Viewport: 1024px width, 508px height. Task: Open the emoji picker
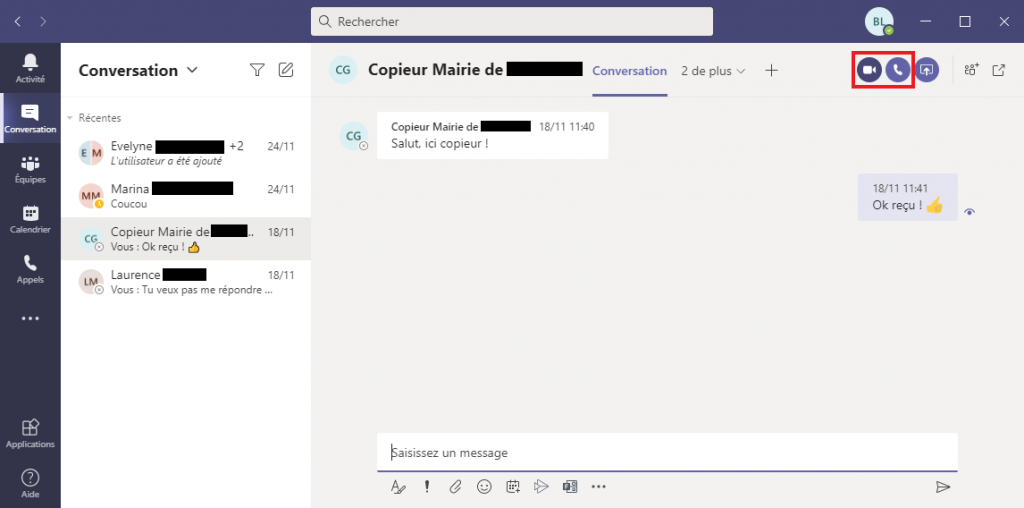484,486
